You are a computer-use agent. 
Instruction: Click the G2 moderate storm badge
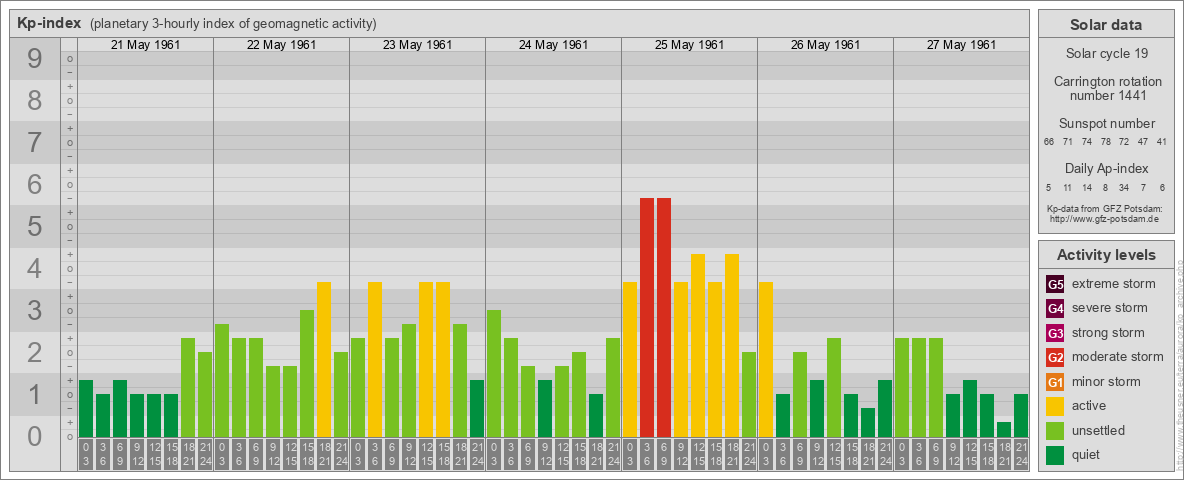[x=1055, y=357]
